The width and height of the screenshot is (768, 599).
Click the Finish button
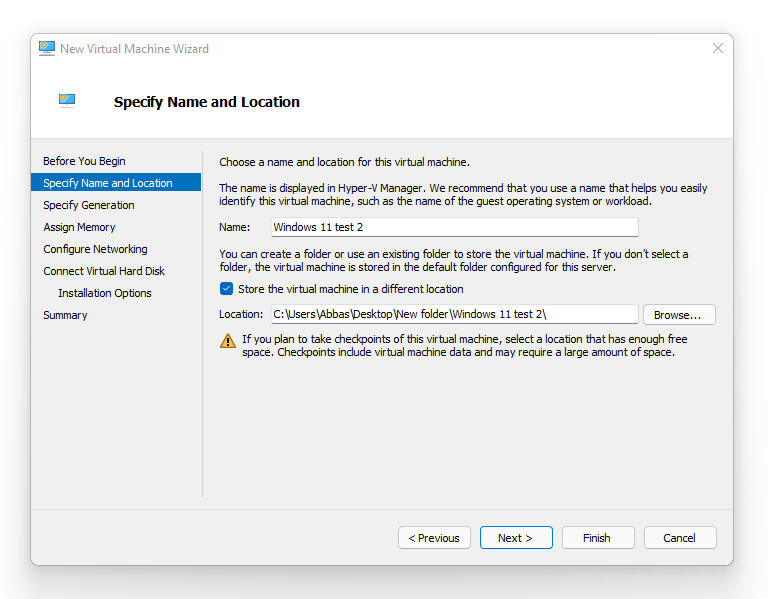tap(598, 538)
